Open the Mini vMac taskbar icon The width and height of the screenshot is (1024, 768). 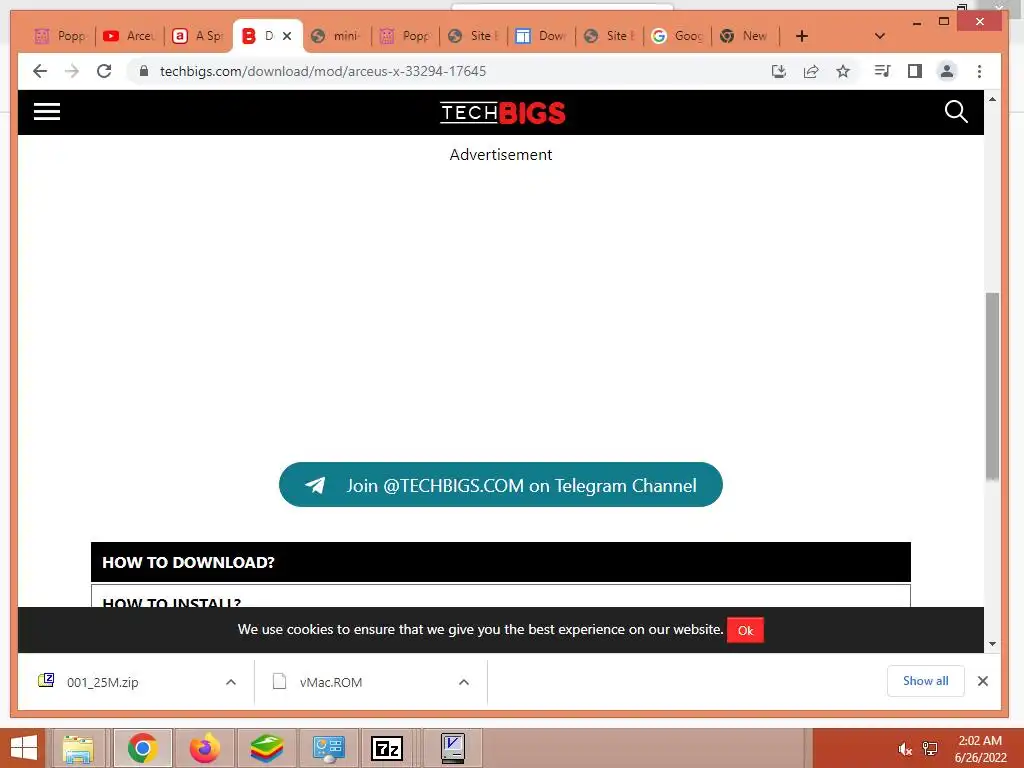pos(453,748)
